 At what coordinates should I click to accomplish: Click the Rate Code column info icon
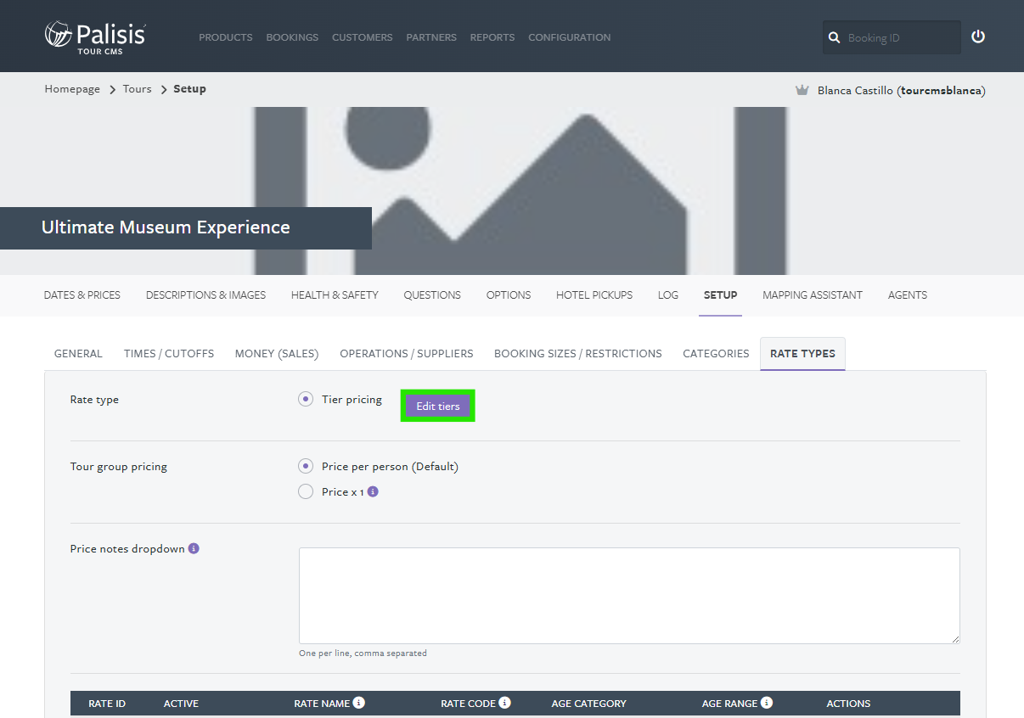tap(505, 702)
